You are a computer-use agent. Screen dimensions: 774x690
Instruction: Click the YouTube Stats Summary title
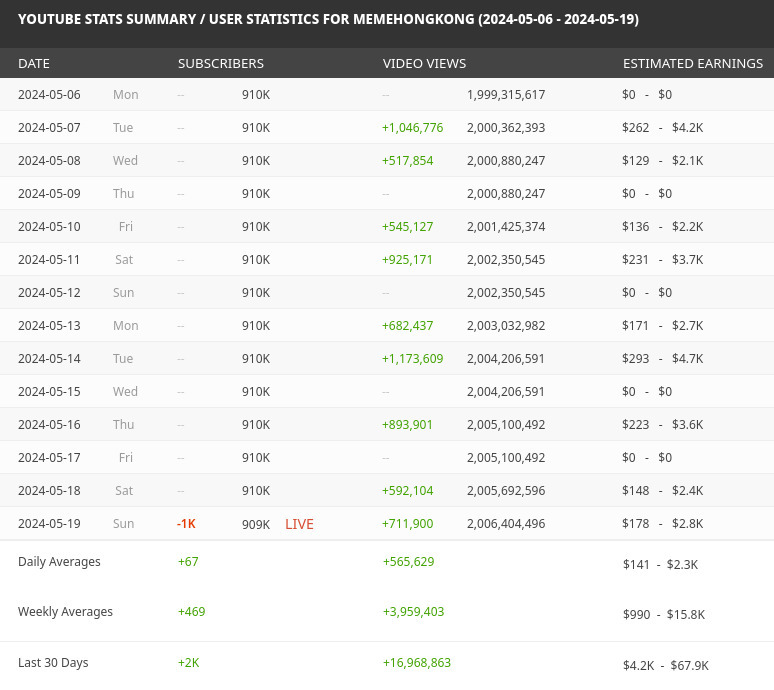click(328, 20)
